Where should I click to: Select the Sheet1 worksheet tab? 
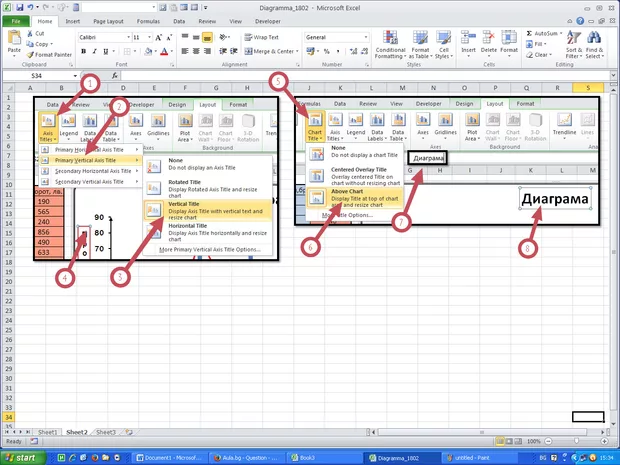tap(47, 432)
